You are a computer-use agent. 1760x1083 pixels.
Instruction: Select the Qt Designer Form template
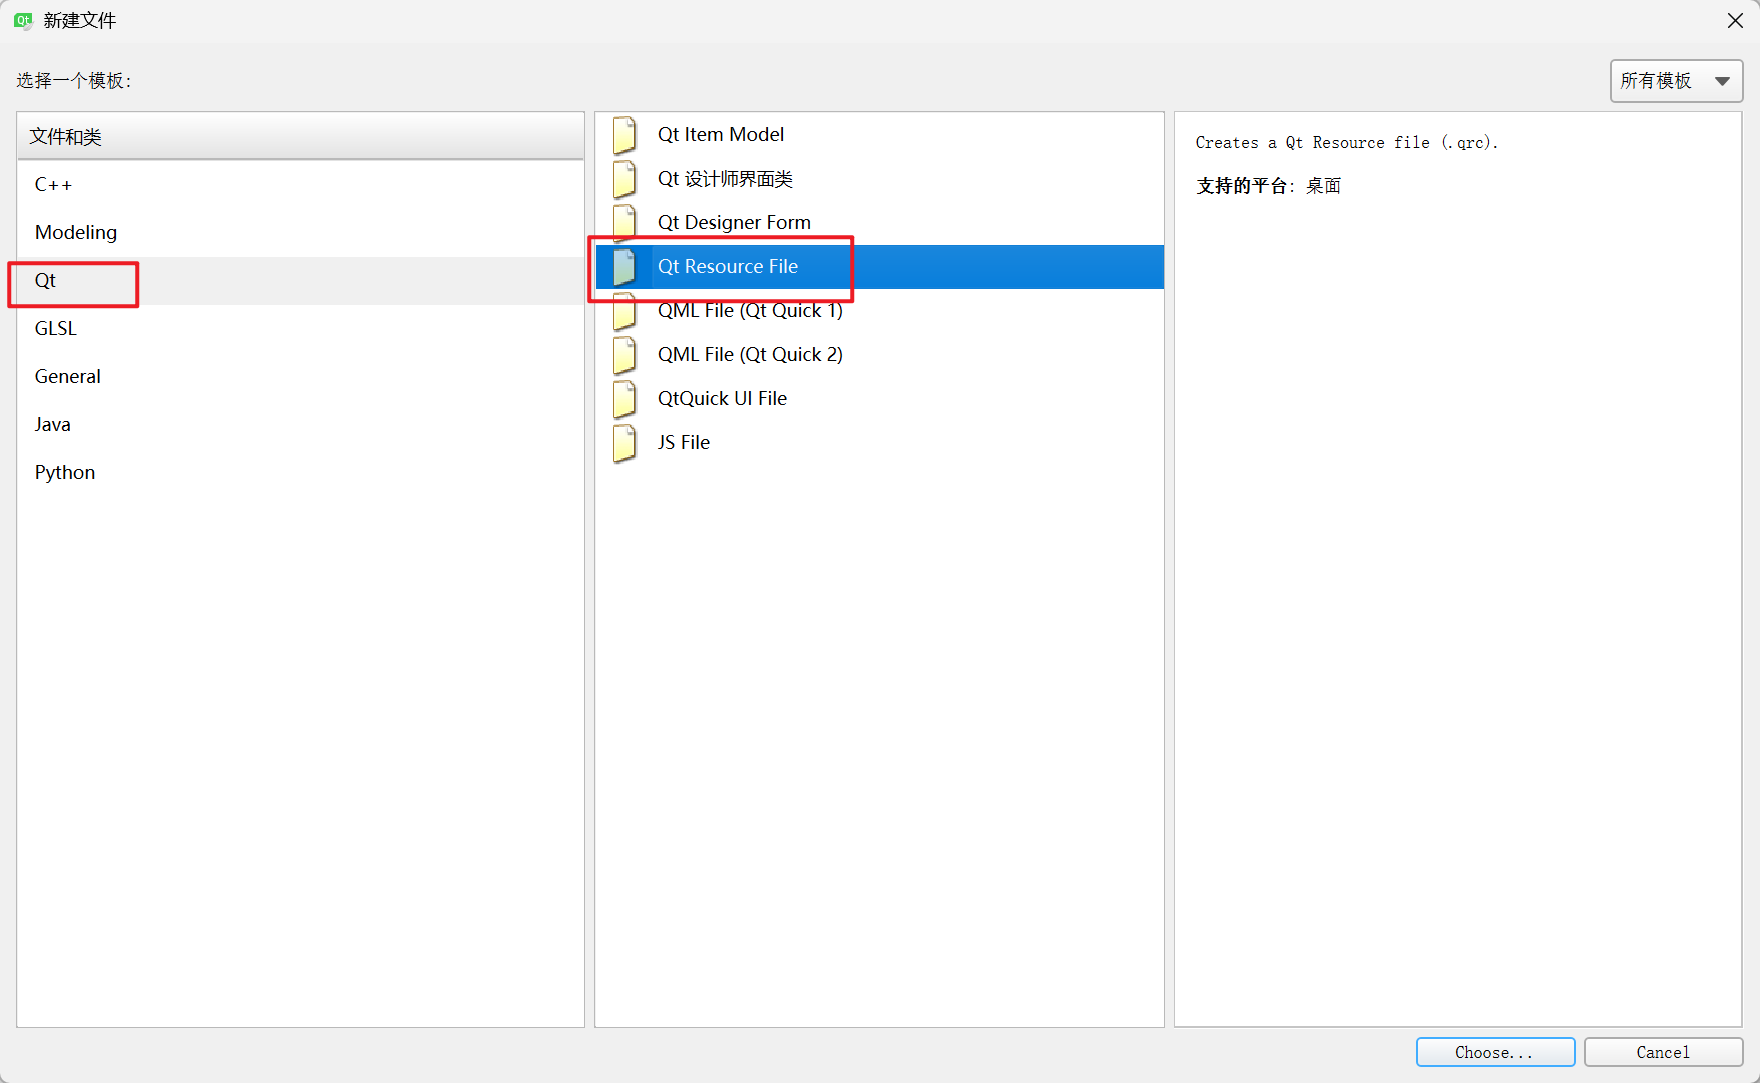point(879,223)
